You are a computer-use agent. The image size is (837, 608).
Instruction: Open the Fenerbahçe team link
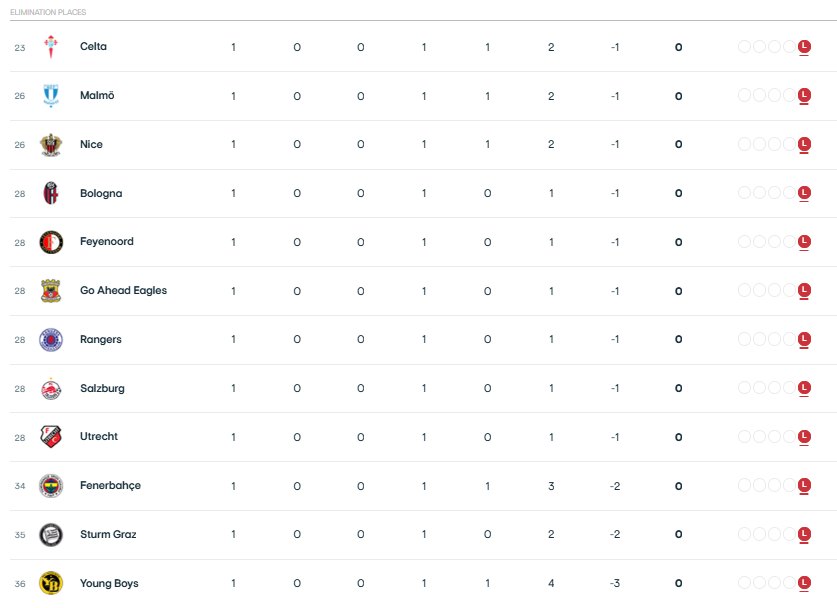pyautogui.click(x=110, y=485)
